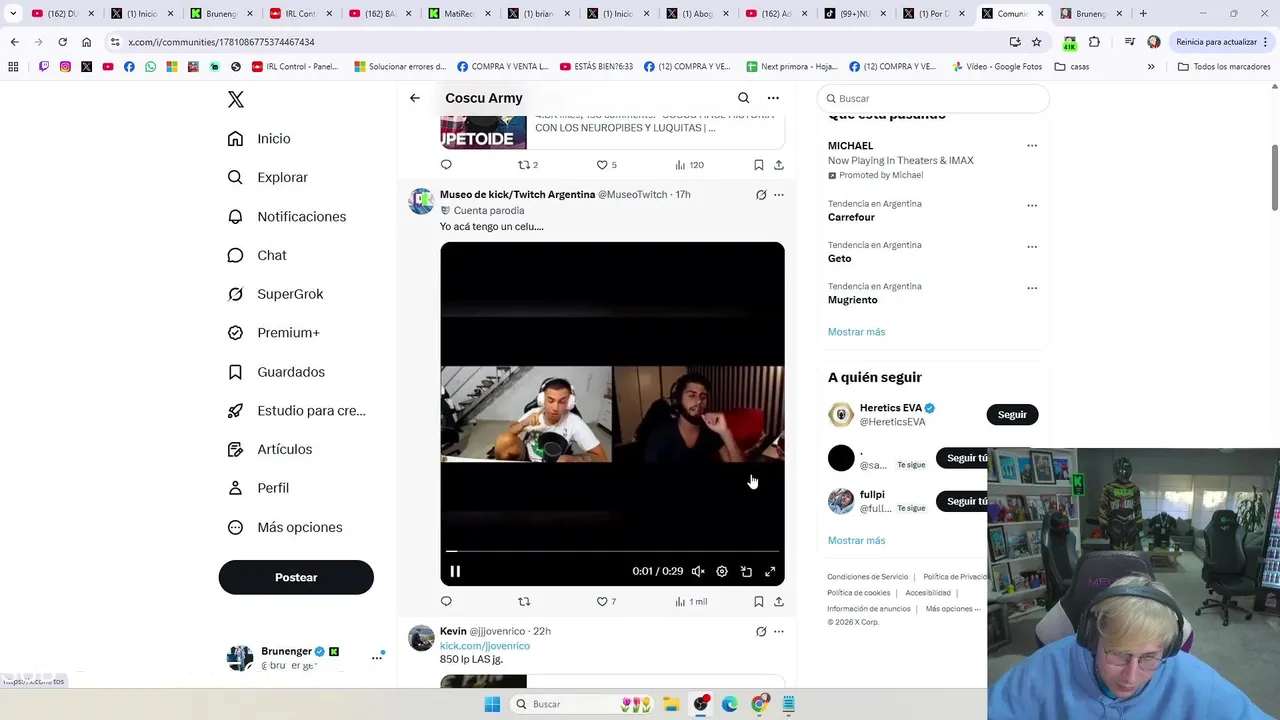The image size is (1280, 720).
Task: Reload the browser page
Action: click(x=62, y=42)
